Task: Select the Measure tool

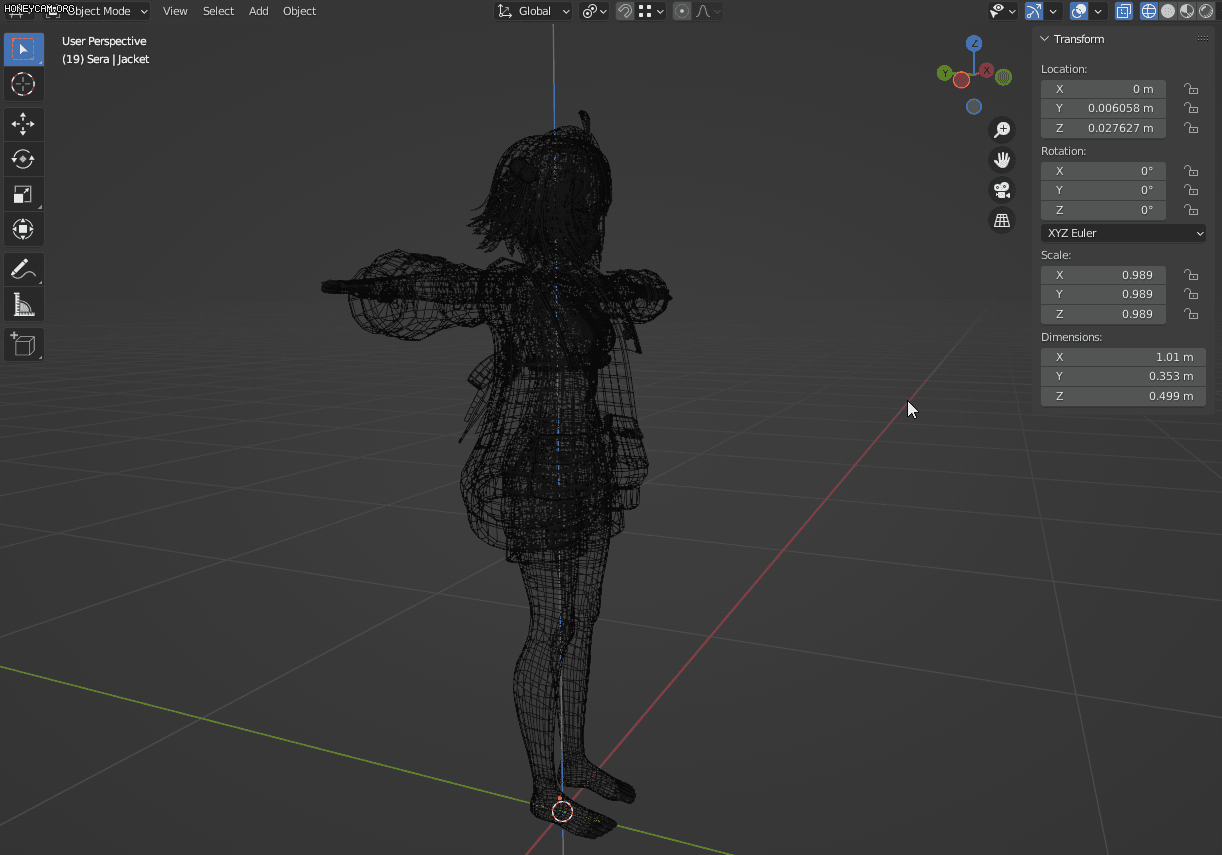Action: pyautogui.click(x=23, y=304)
